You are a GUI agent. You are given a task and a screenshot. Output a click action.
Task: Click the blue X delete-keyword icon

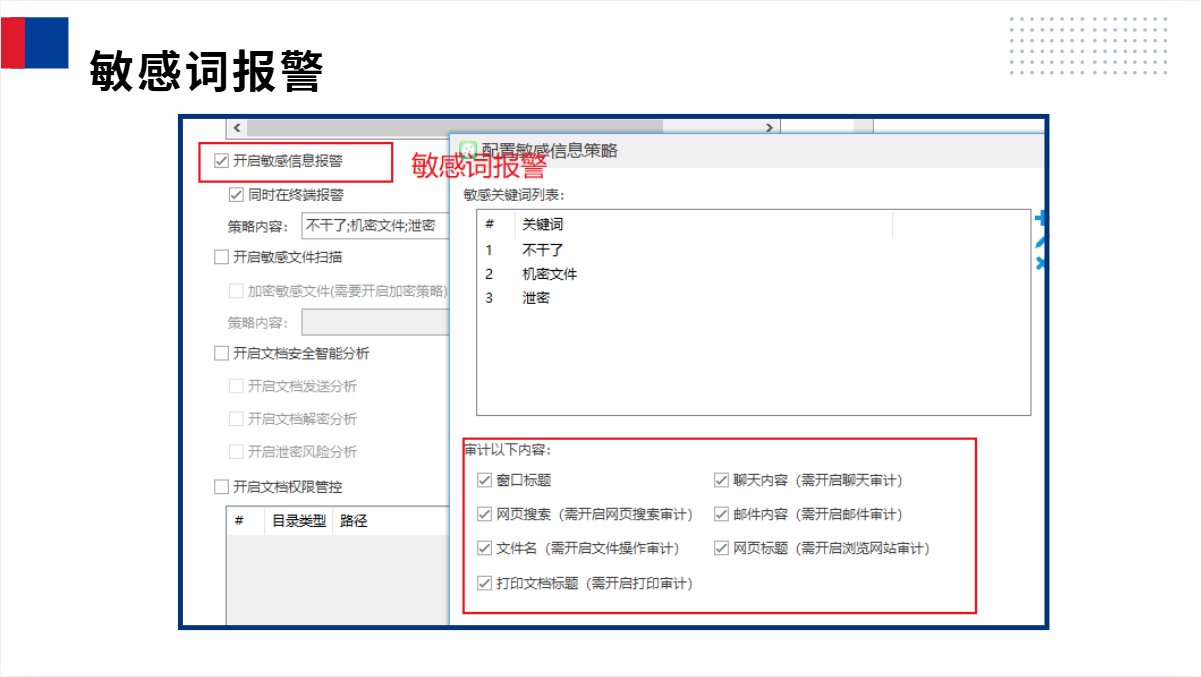[x=1041, y=262]
